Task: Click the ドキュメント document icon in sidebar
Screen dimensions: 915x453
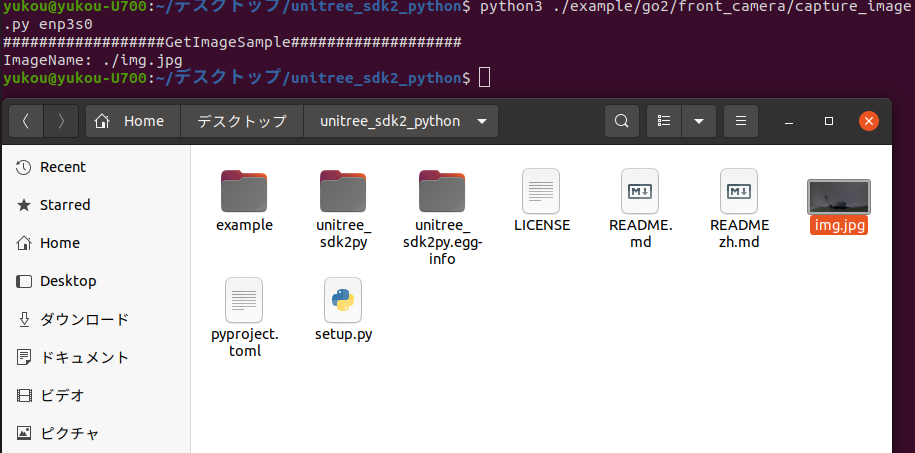Action: coord(24,357)
